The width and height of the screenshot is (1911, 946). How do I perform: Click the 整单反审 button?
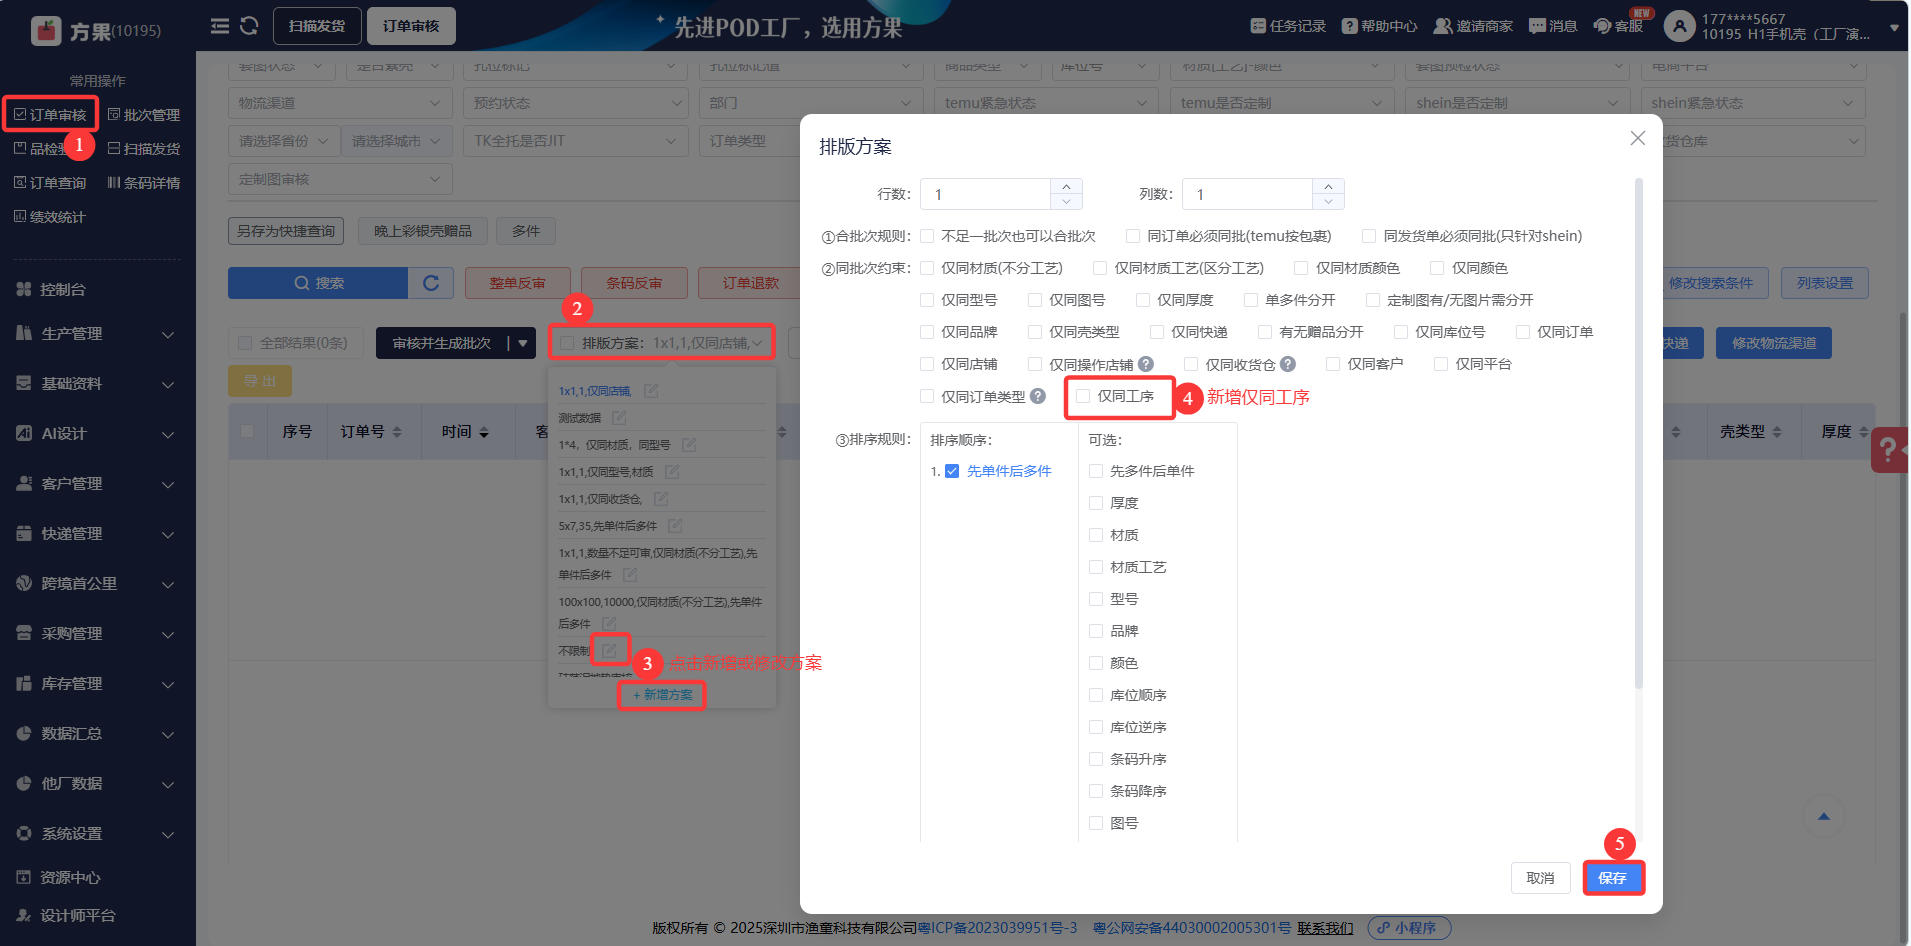[518, 283]
